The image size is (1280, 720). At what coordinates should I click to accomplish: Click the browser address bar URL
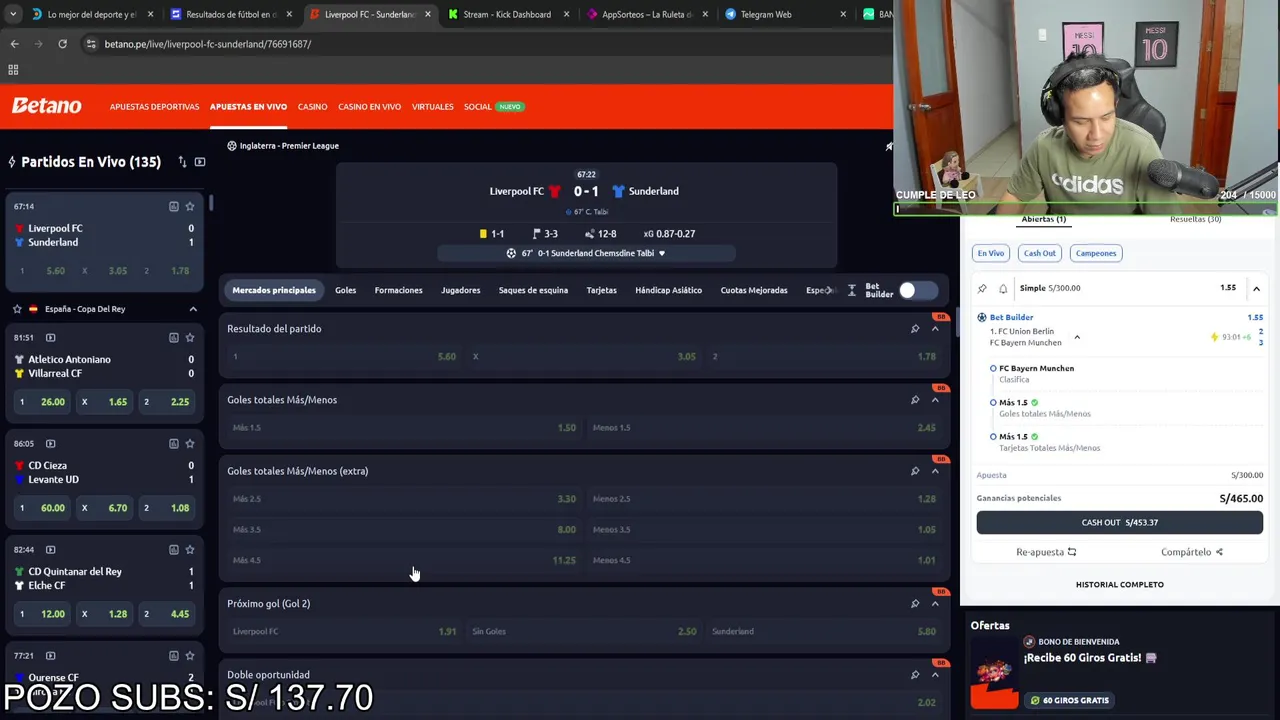pos(208,44)
